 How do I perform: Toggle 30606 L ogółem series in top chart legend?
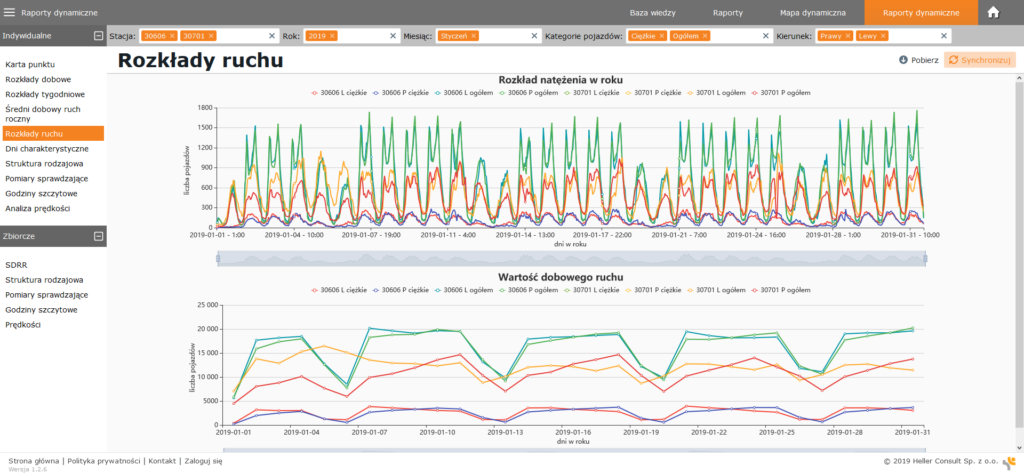point(464,93)
